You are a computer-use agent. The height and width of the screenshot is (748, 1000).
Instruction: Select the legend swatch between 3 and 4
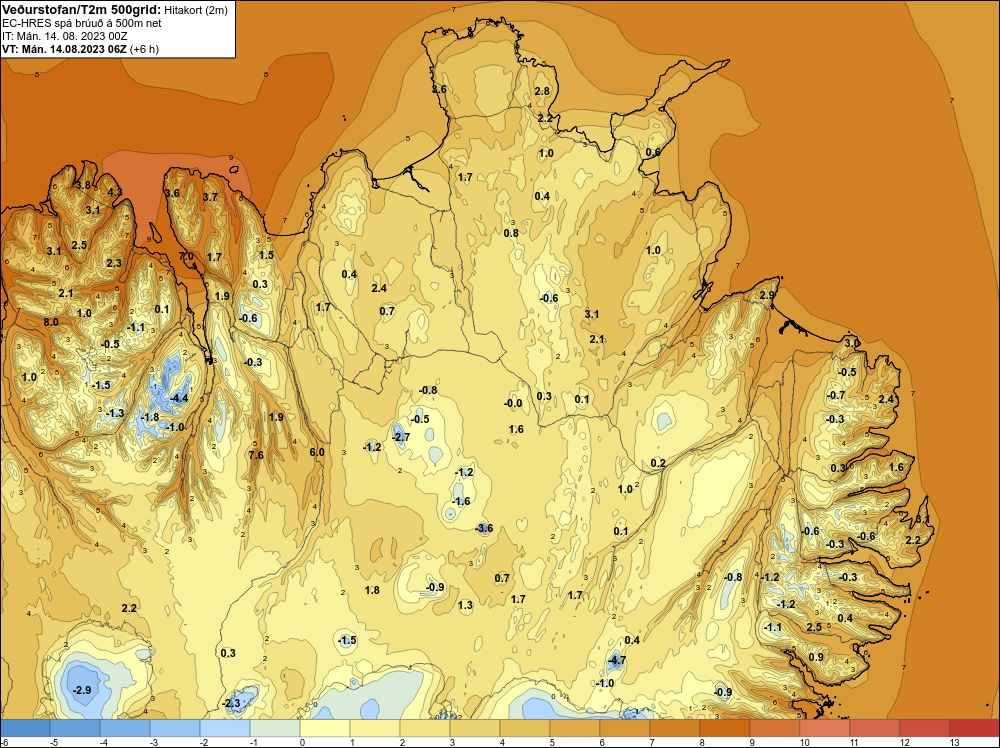coord(474,728)
